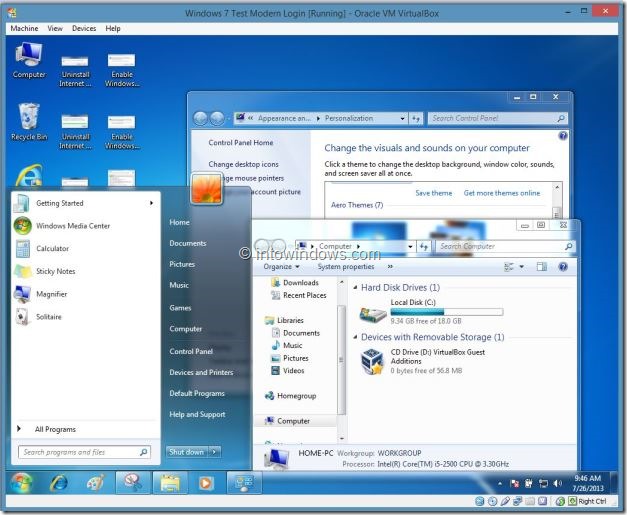Click the Action Center flag tray icon
This screenshot has width=627, height=515.
click(x=515, y=483)
